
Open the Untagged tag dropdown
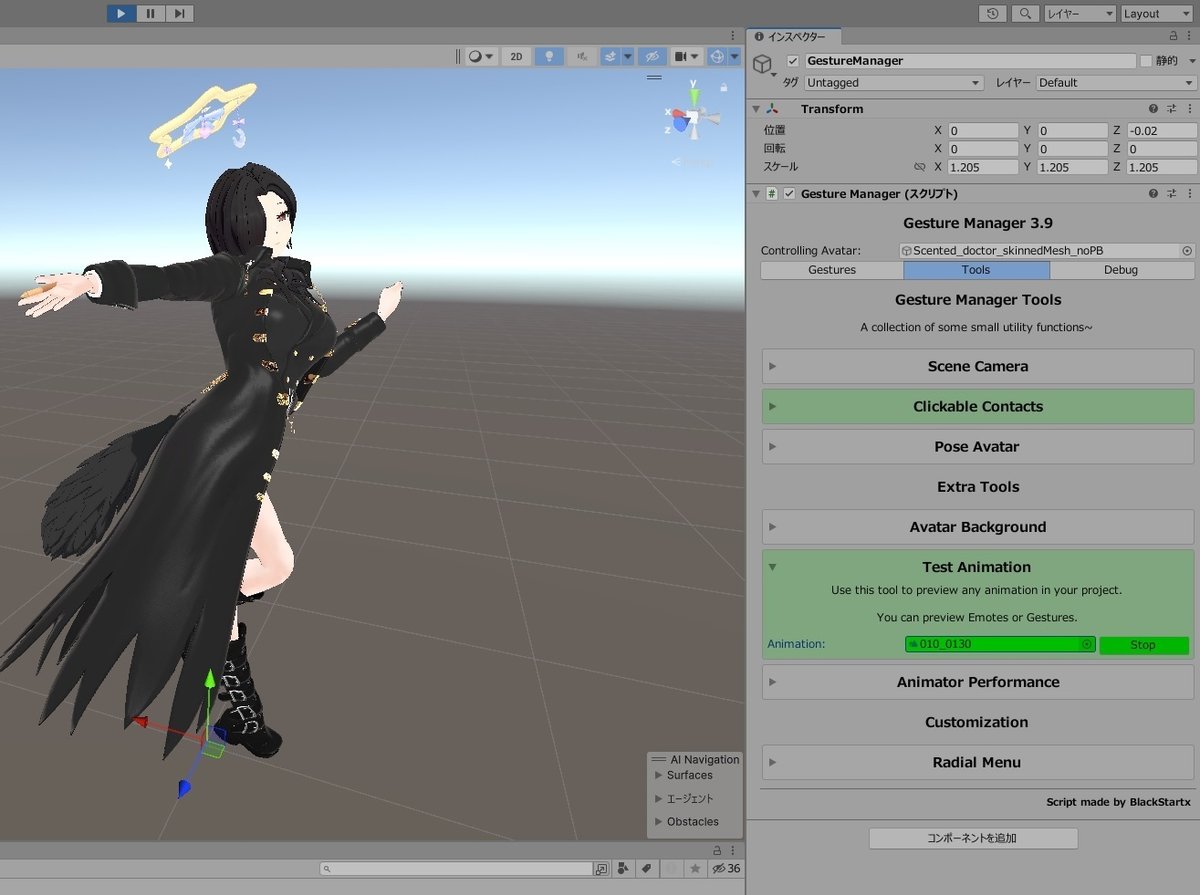pyautogui.click(x=893, y=82)
